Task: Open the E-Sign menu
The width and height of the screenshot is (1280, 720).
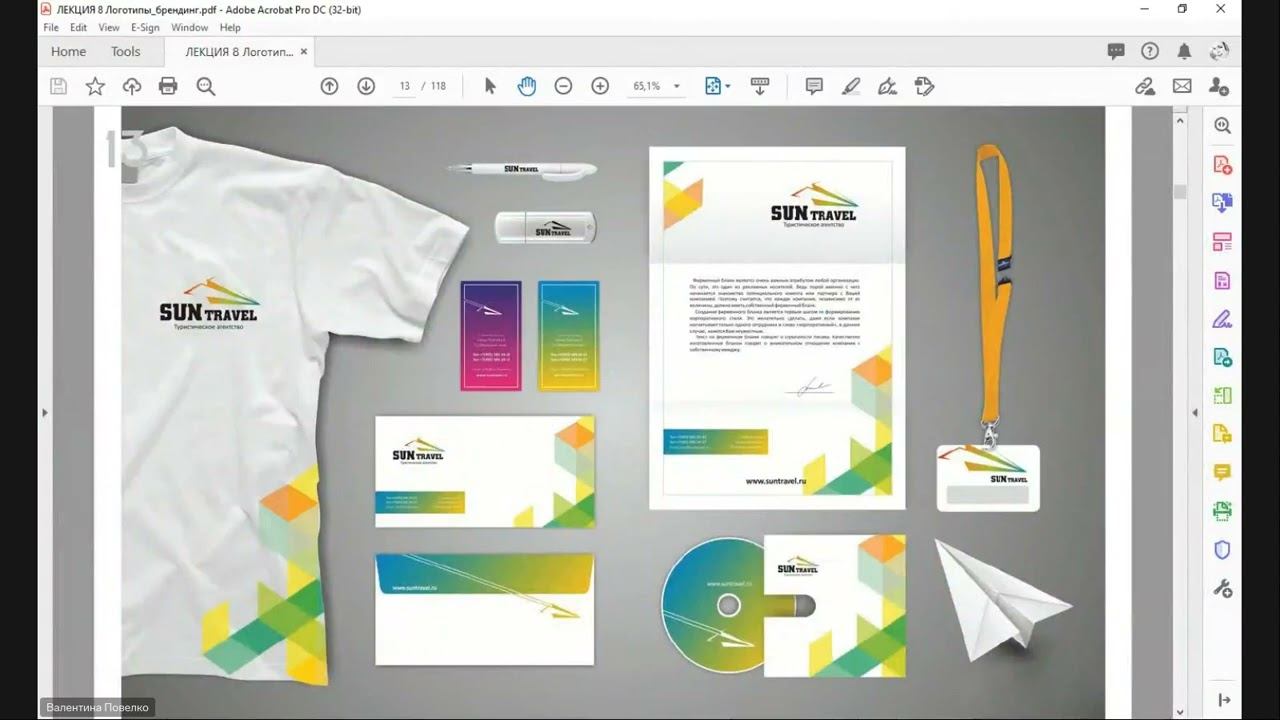Action: (x=145, y=27)
